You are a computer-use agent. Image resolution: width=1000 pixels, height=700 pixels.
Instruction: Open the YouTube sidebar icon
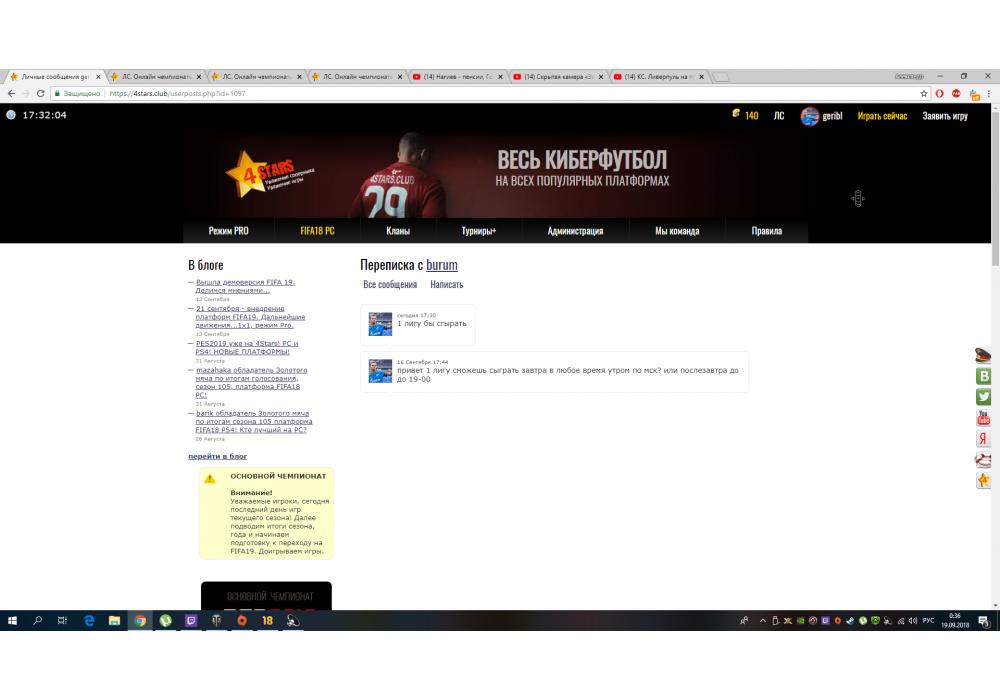click(x=983, y=418)
